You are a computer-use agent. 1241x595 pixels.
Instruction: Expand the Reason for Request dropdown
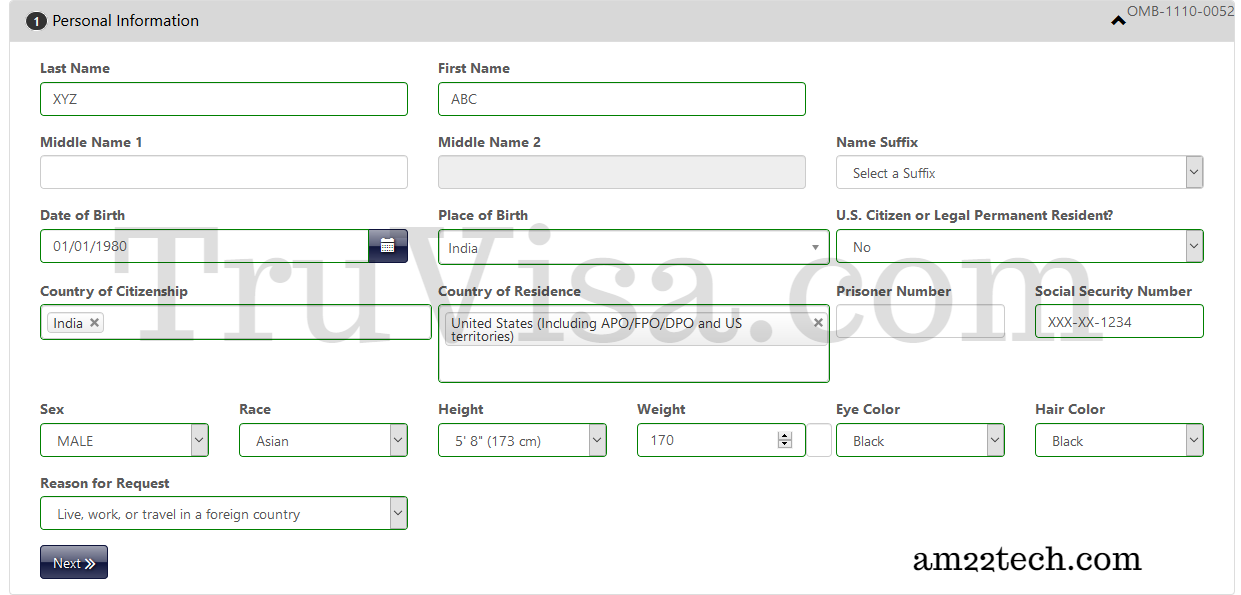click(224, 514)
